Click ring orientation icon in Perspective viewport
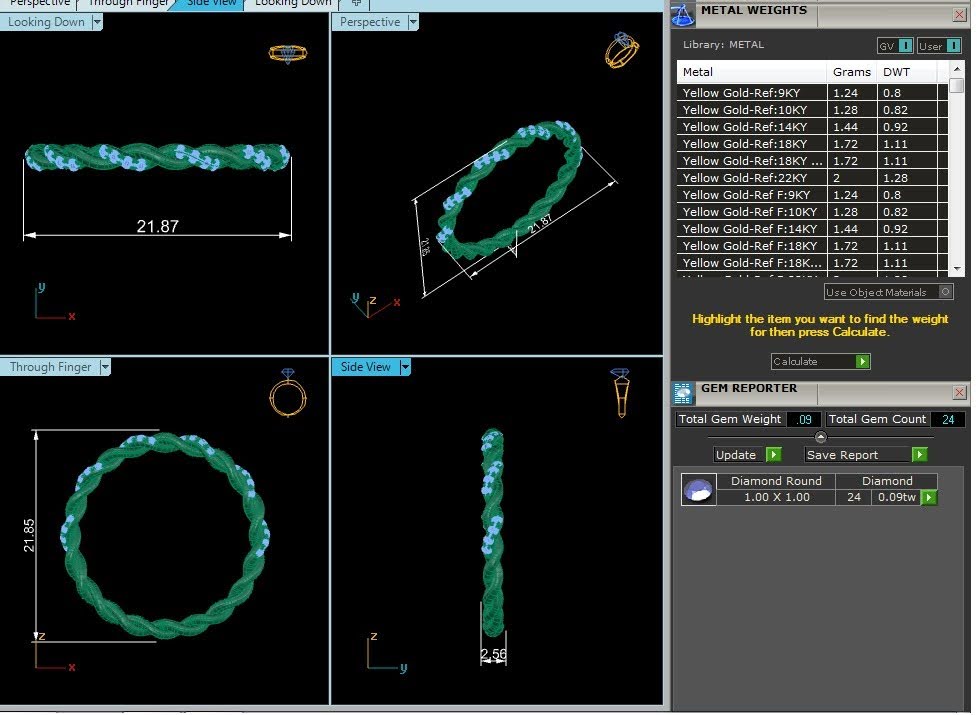977x715 pixels. (621, 50)
